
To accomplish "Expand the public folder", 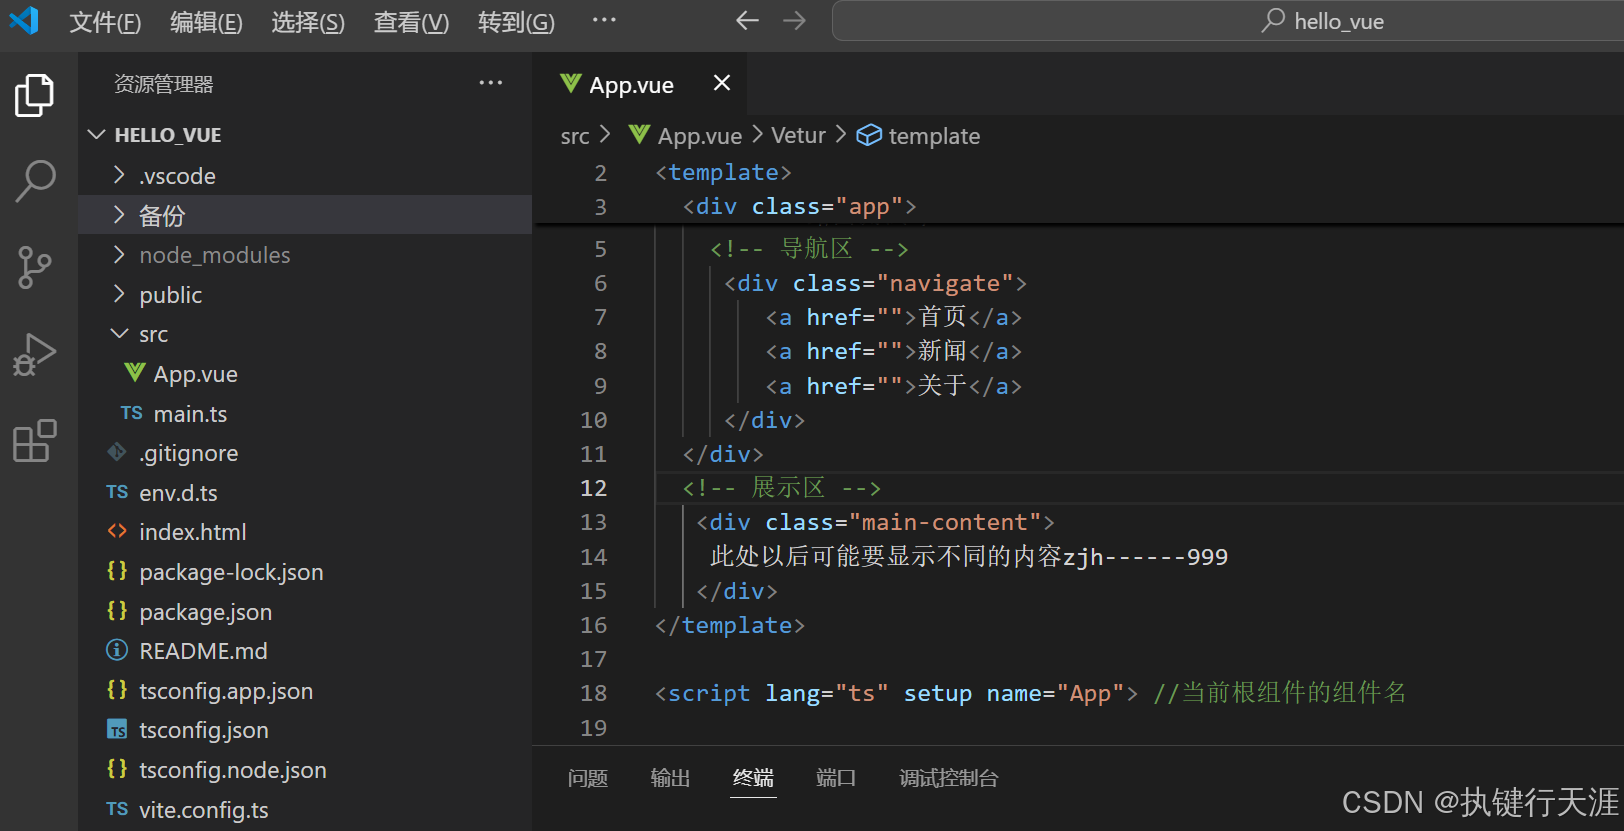I will pos(306,295).
